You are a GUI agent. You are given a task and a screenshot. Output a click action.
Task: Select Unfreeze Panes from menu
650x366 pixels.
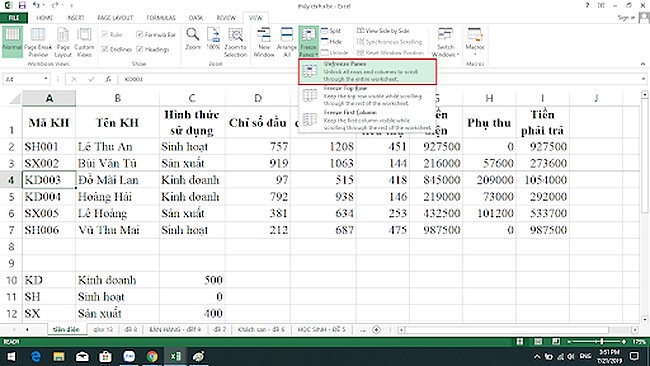coord(367,71)
